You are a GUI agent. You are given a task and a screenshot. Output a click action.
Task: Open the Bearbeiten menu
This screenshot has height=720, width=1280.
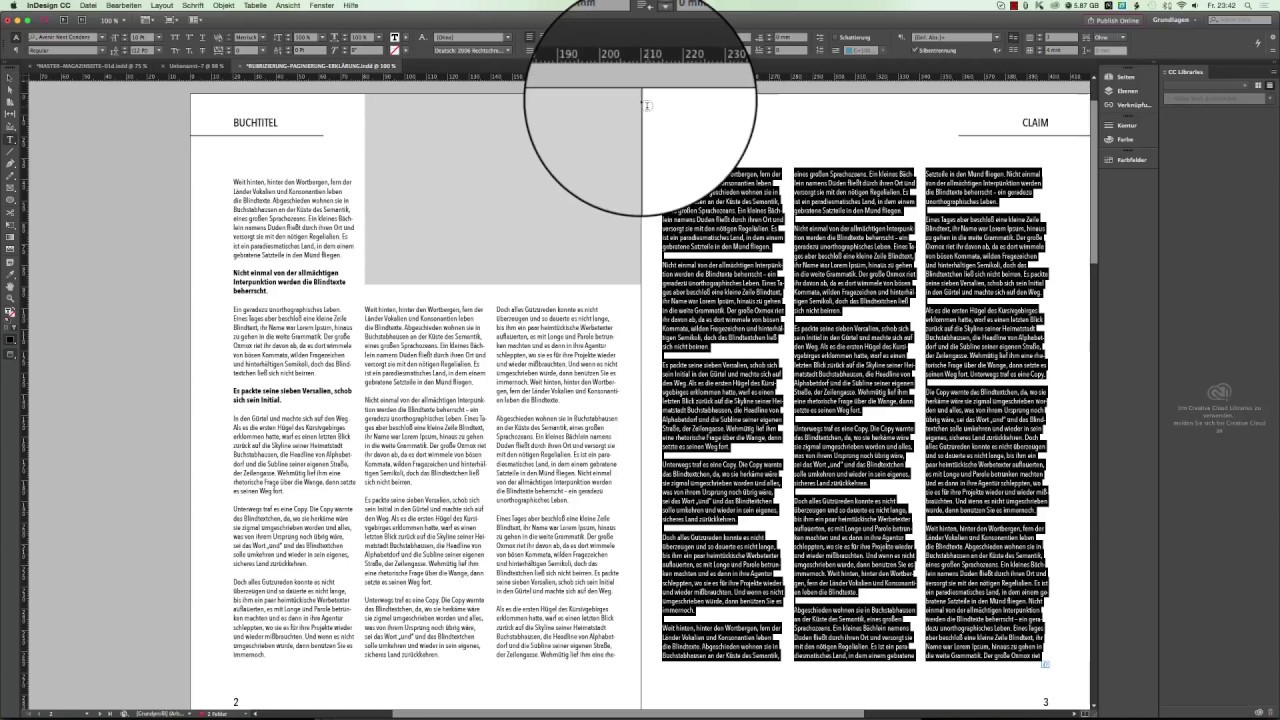124,6
